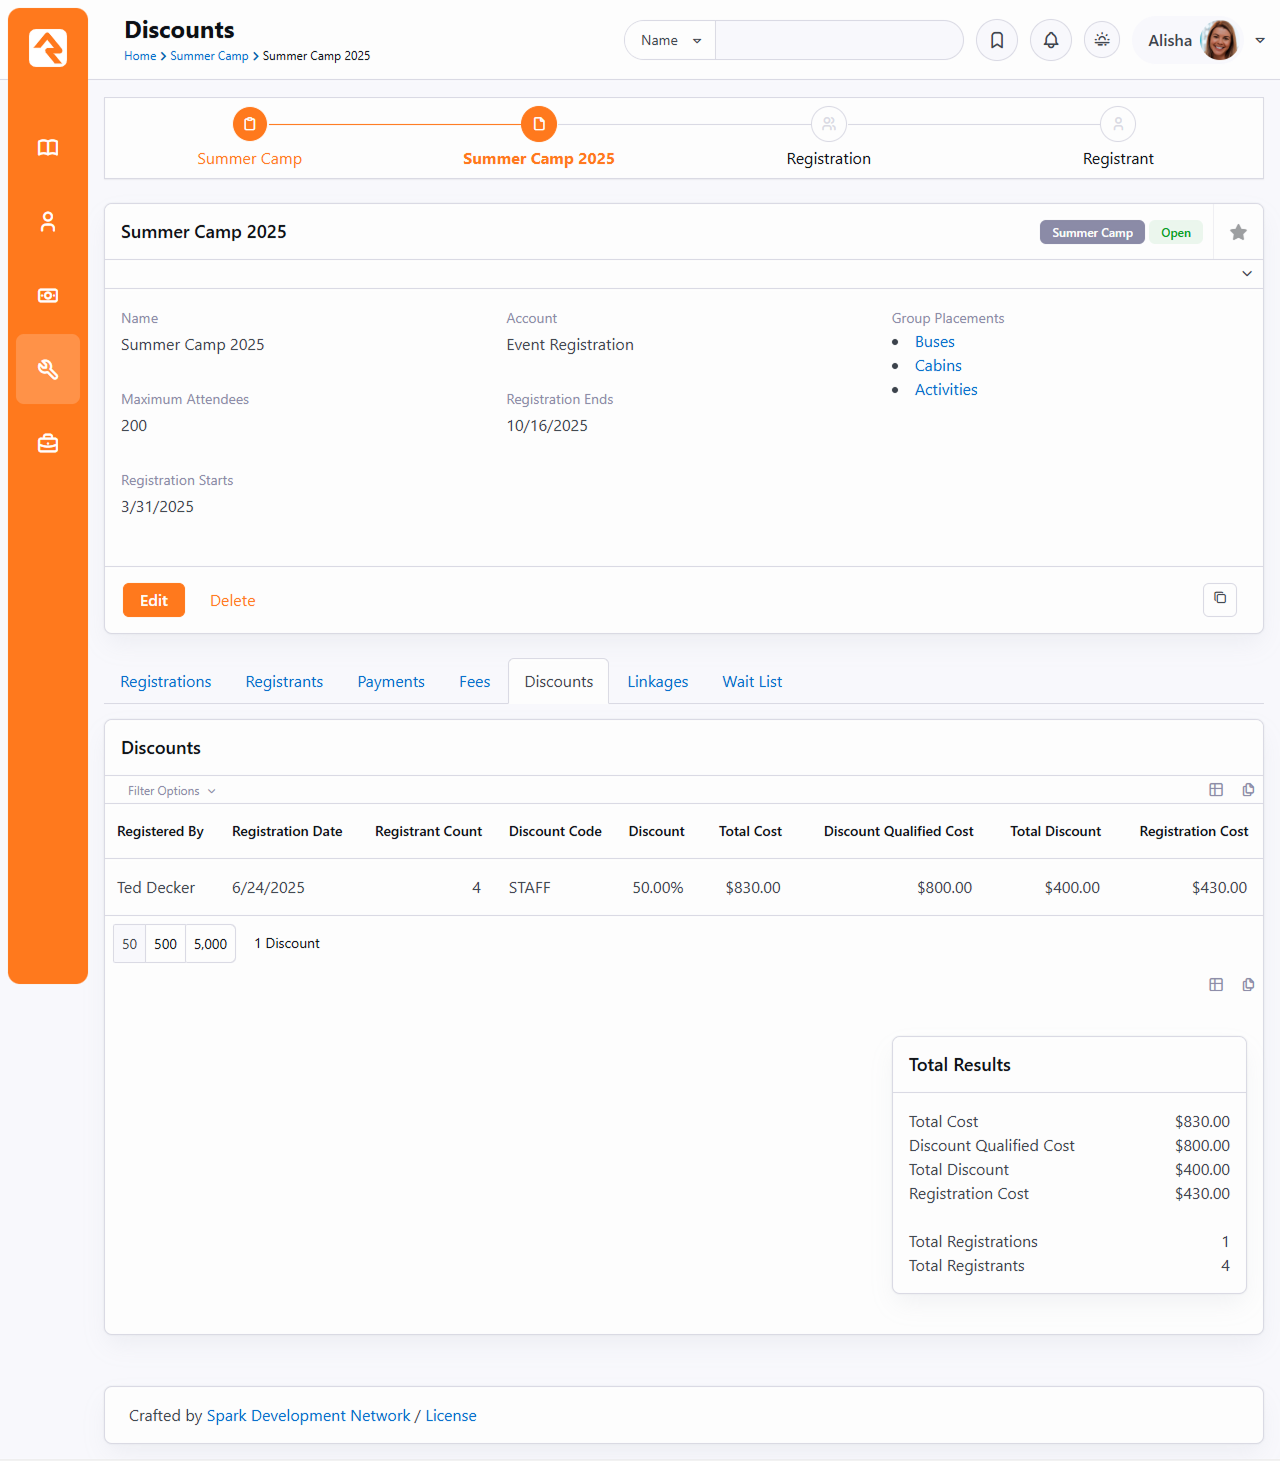Viewport: 1280px width, 1461px height.
Task: Switch to the Registrations tab
Action: click(166, 682)
